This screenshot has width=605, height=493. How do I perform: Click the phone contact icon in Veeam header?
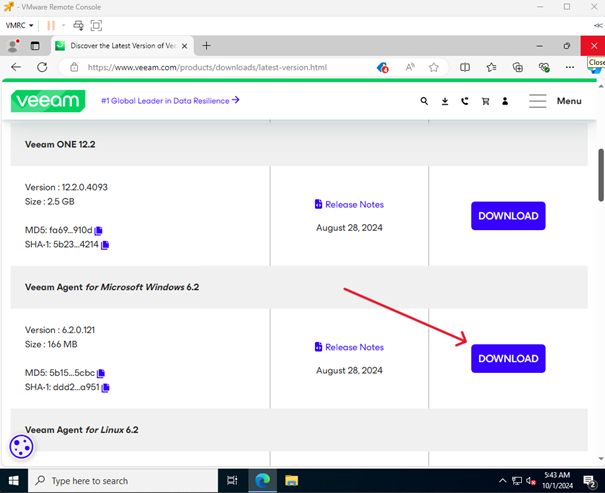tap(465, 101)
